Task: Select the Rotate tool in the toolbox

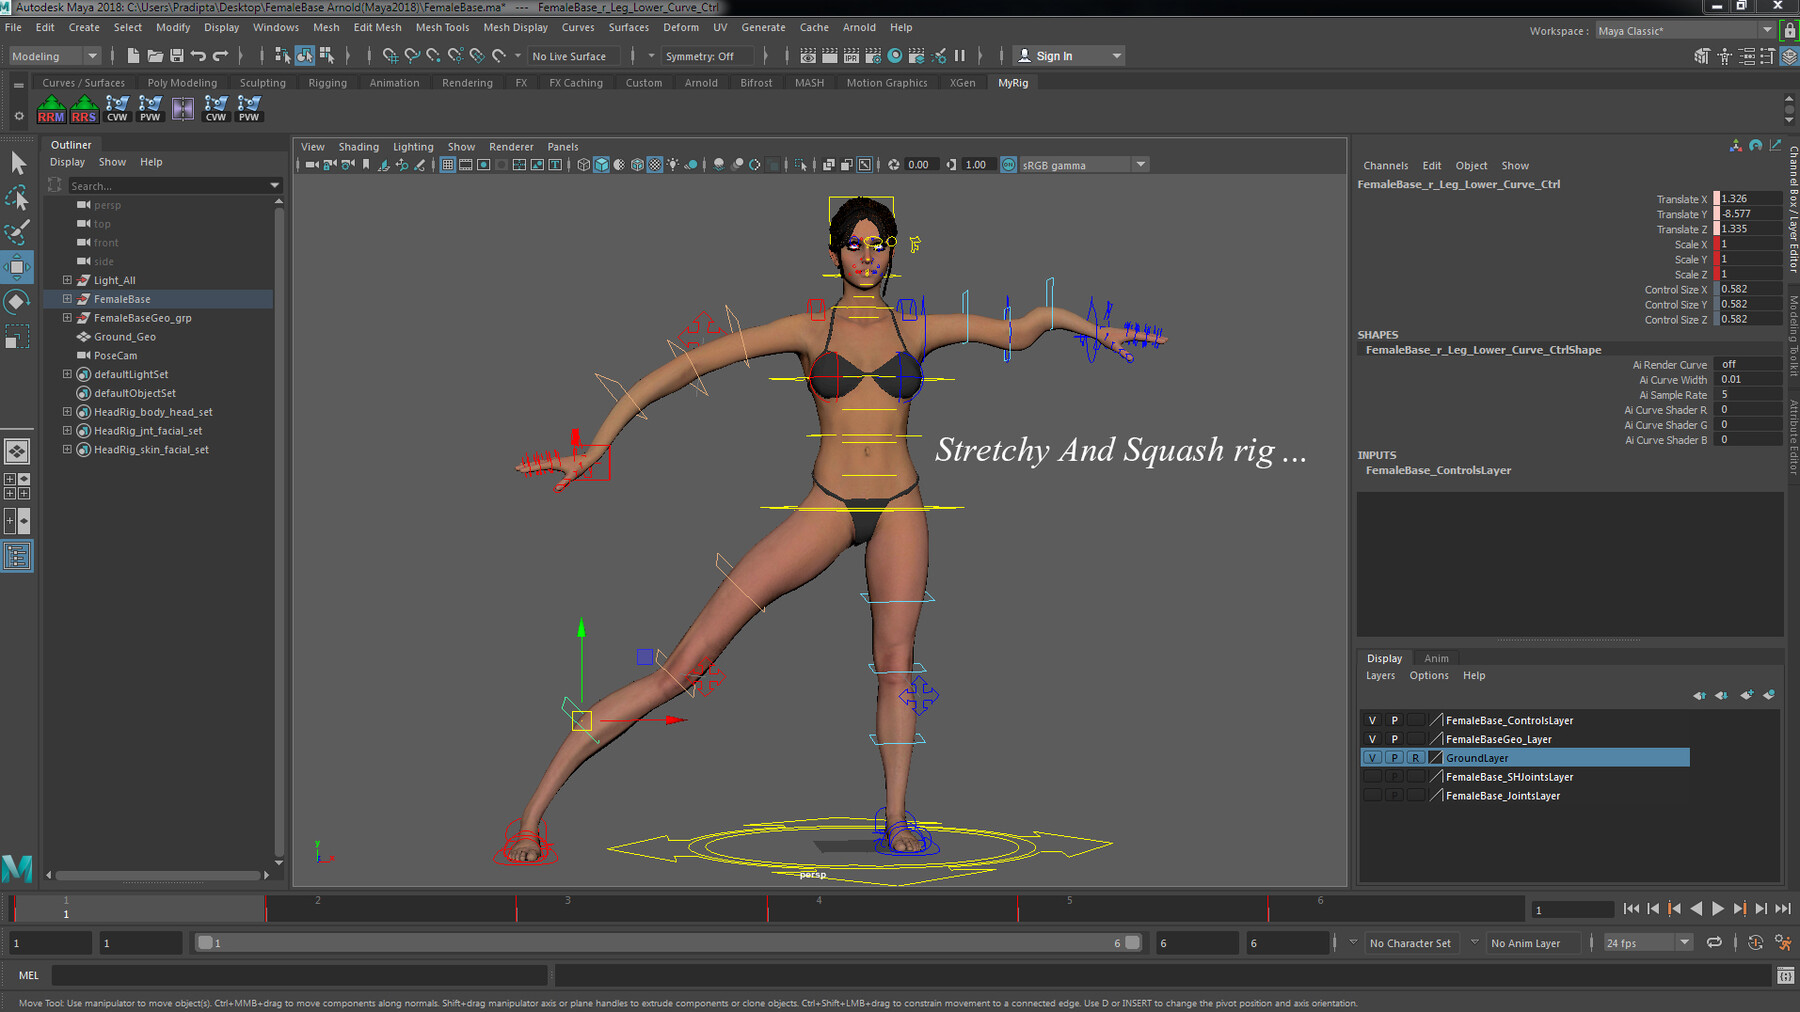Action: [x=17, y=301]
